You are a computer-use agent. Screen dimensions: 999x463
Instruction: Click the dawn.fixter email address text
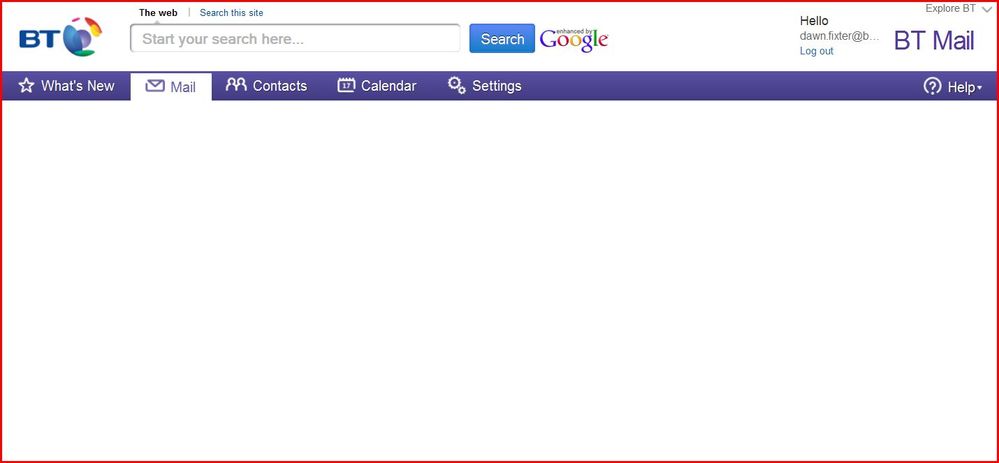point(839,36)
